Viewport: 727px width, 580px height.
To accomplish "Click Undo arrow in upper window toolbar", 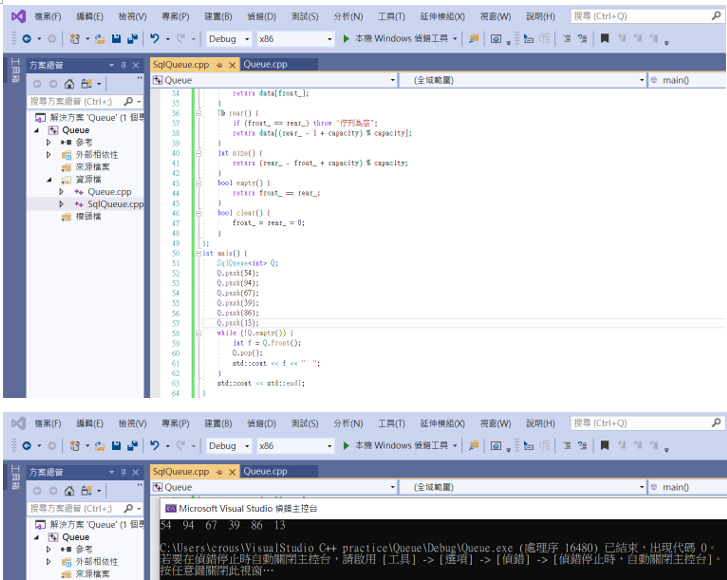I will [155, 39].
